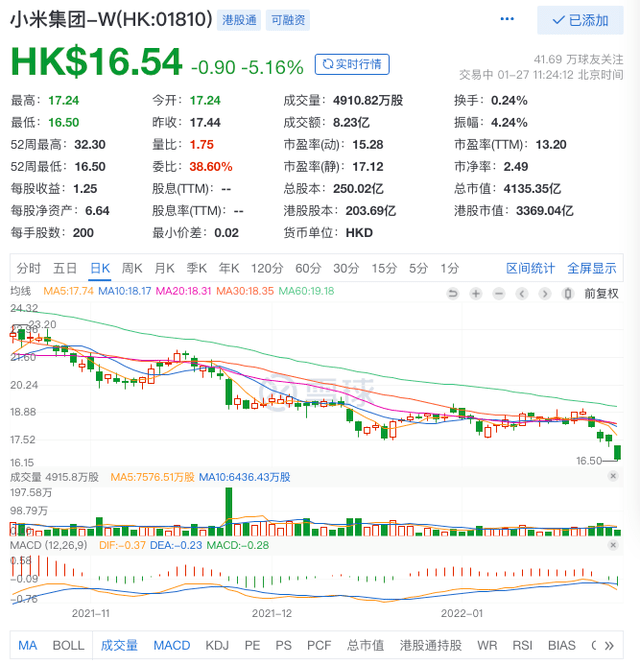Image resolution: width=640 pixels, height=665 pixels.
Task: Move chart left with previous arrow icon
Action: point(522,293)
